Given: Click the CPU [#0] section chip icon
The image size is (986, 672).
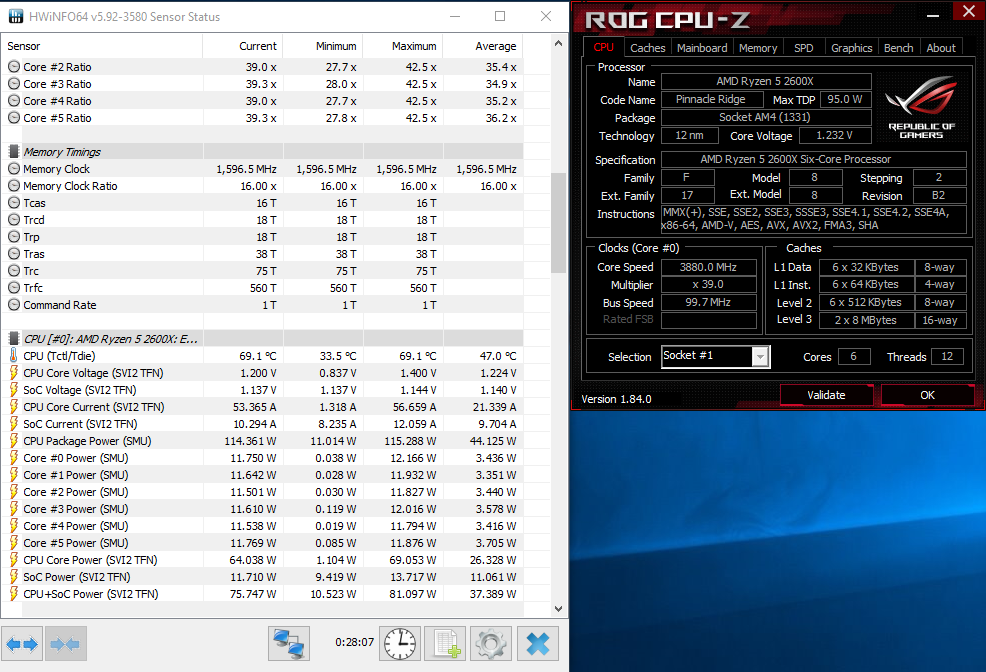Looking at the screenshot, I should tap(14, 339).
